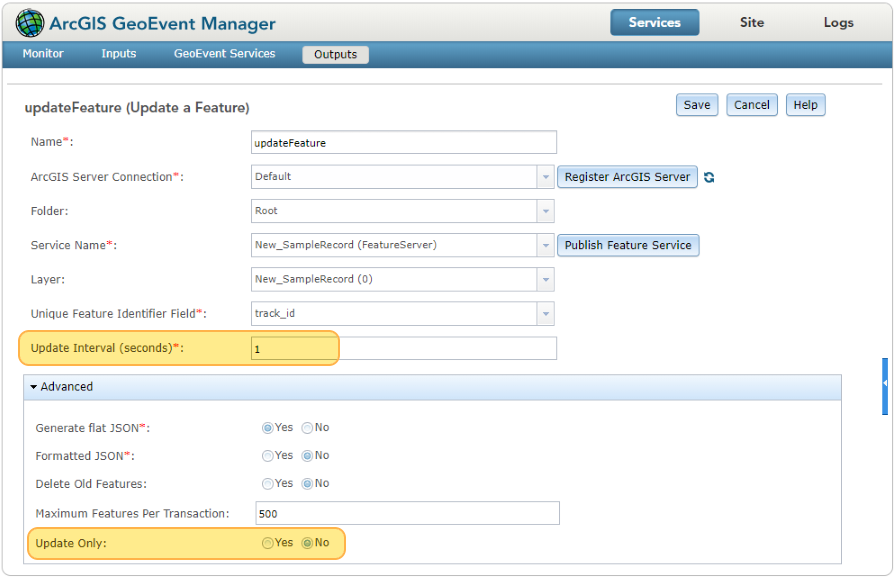Click the ArcGIS GeoEvent Manager globe logo

pyautogui.click(x=30, y=23)
